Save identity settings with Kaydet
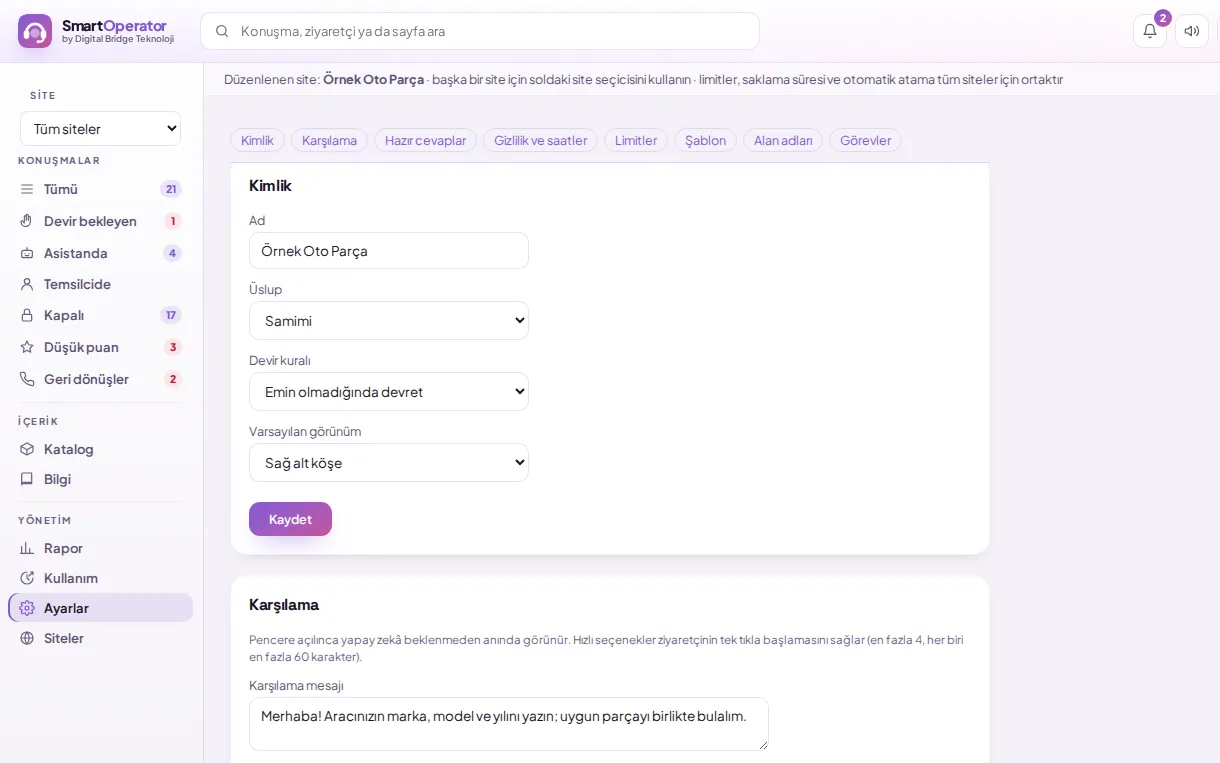 coord(290,519)
